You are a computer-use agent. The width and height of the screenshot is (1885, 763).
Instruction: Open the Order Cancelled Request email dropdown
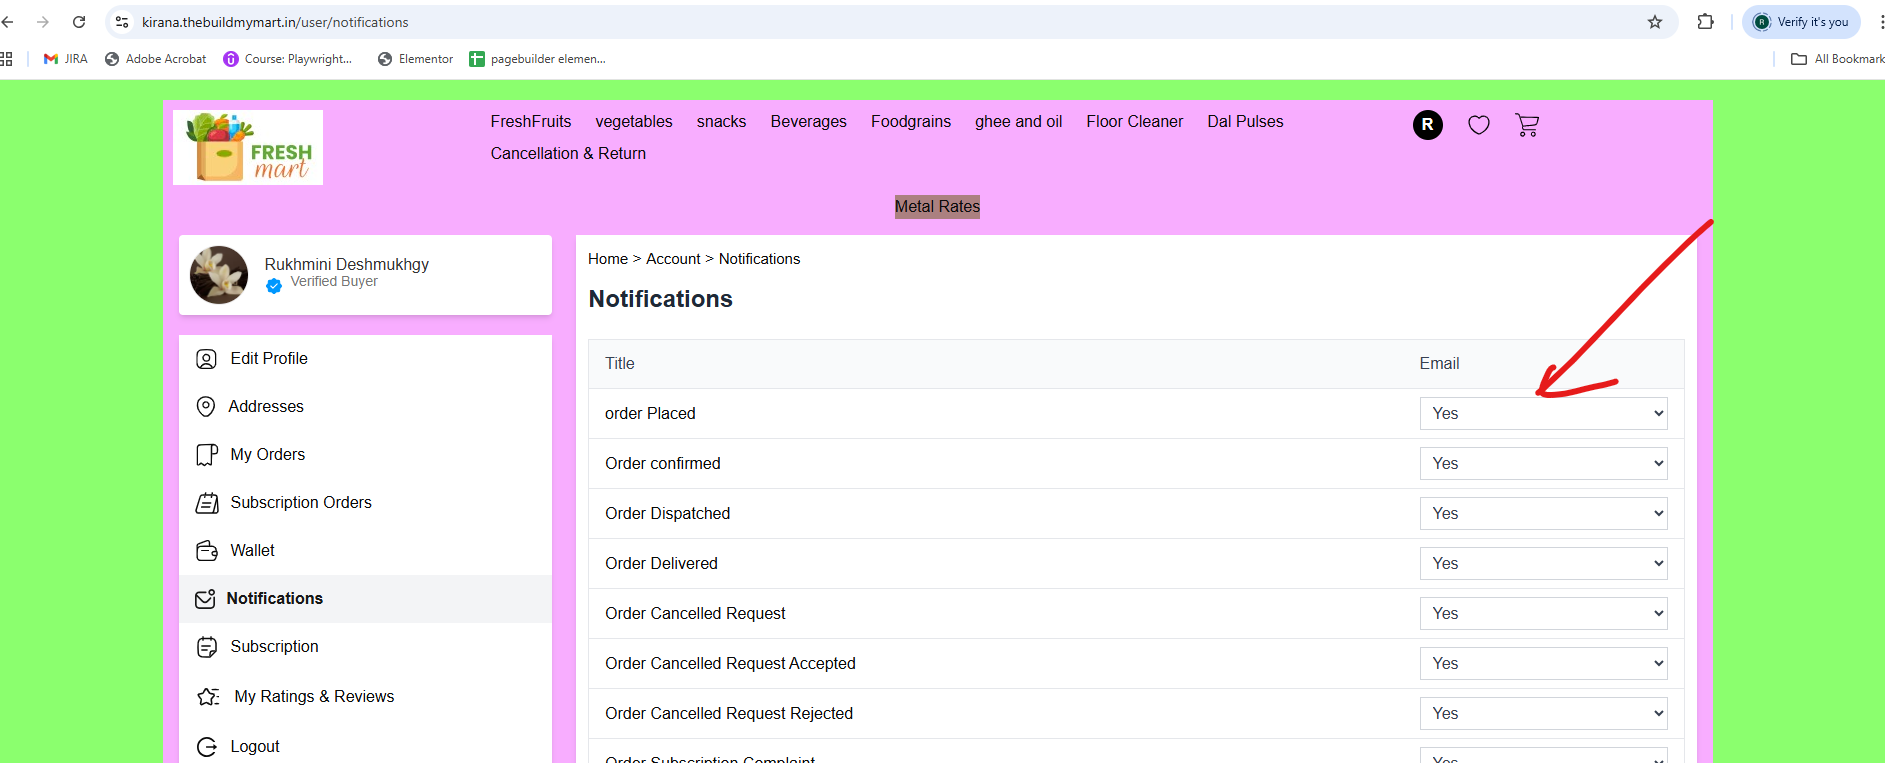[1543, 614]
